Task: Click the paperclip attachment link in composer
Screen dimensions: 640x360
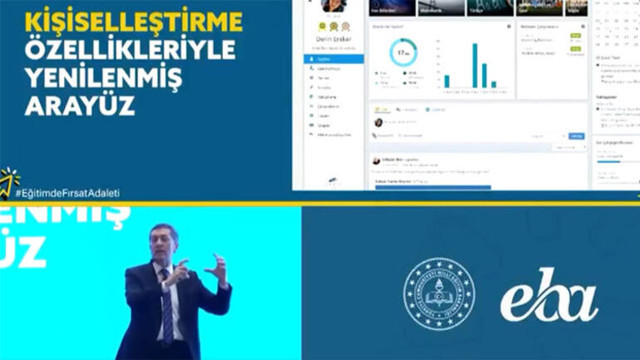Action: tap(382, 136)
